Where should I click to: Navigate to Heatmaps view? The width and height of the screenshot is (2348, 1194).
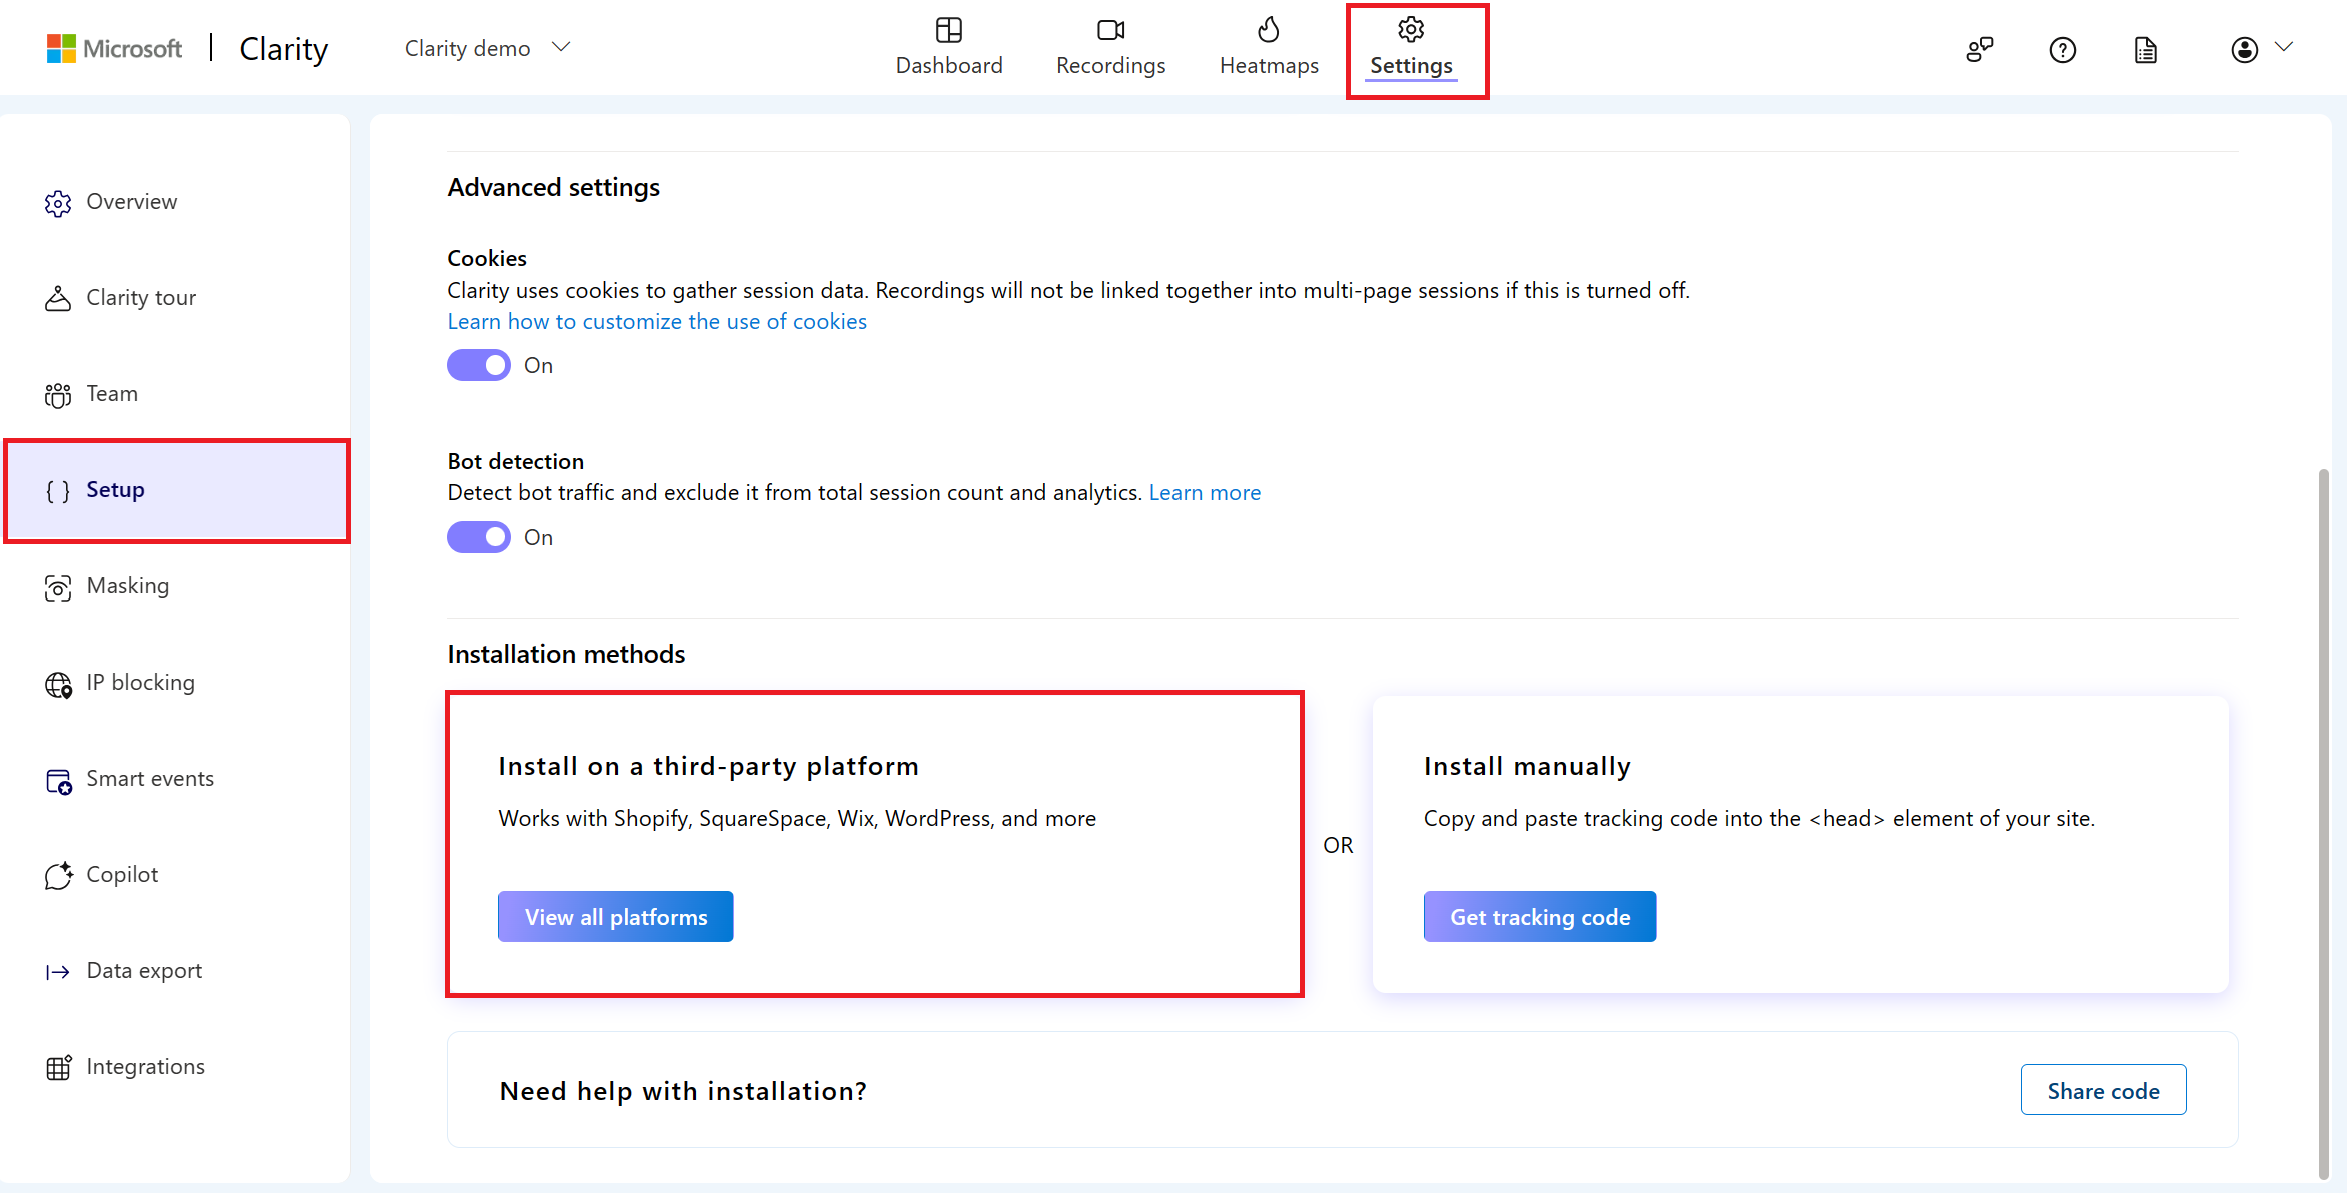pos(1268,47)
